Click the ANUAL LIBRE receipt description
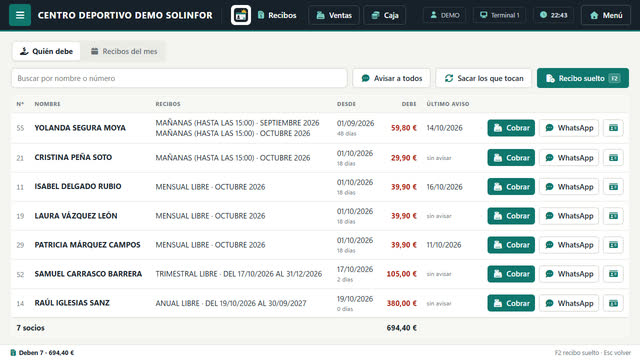The image size is (640, 360). tap(231, 303)
